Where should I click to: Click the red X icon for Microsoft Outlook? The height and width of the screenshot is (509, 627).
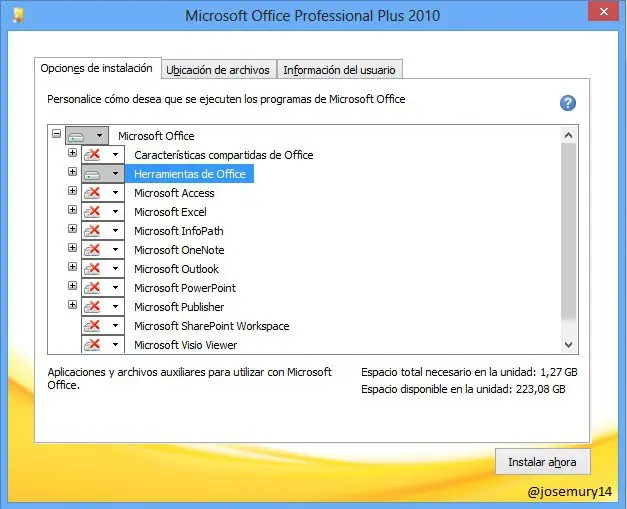(x=92, y=268)
